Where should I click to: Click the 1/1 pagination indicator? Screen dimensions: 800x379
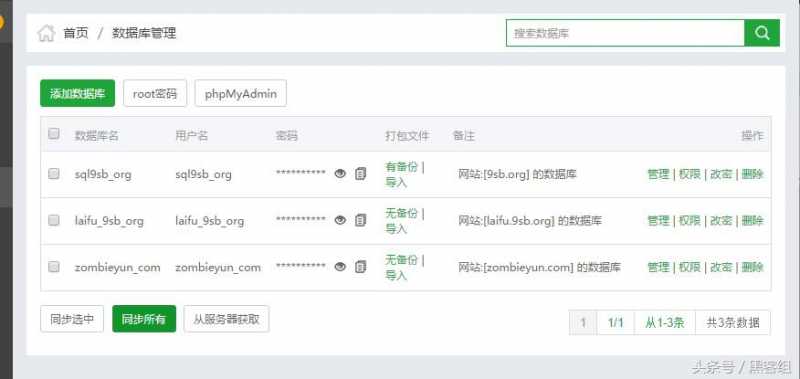(615, 322)
